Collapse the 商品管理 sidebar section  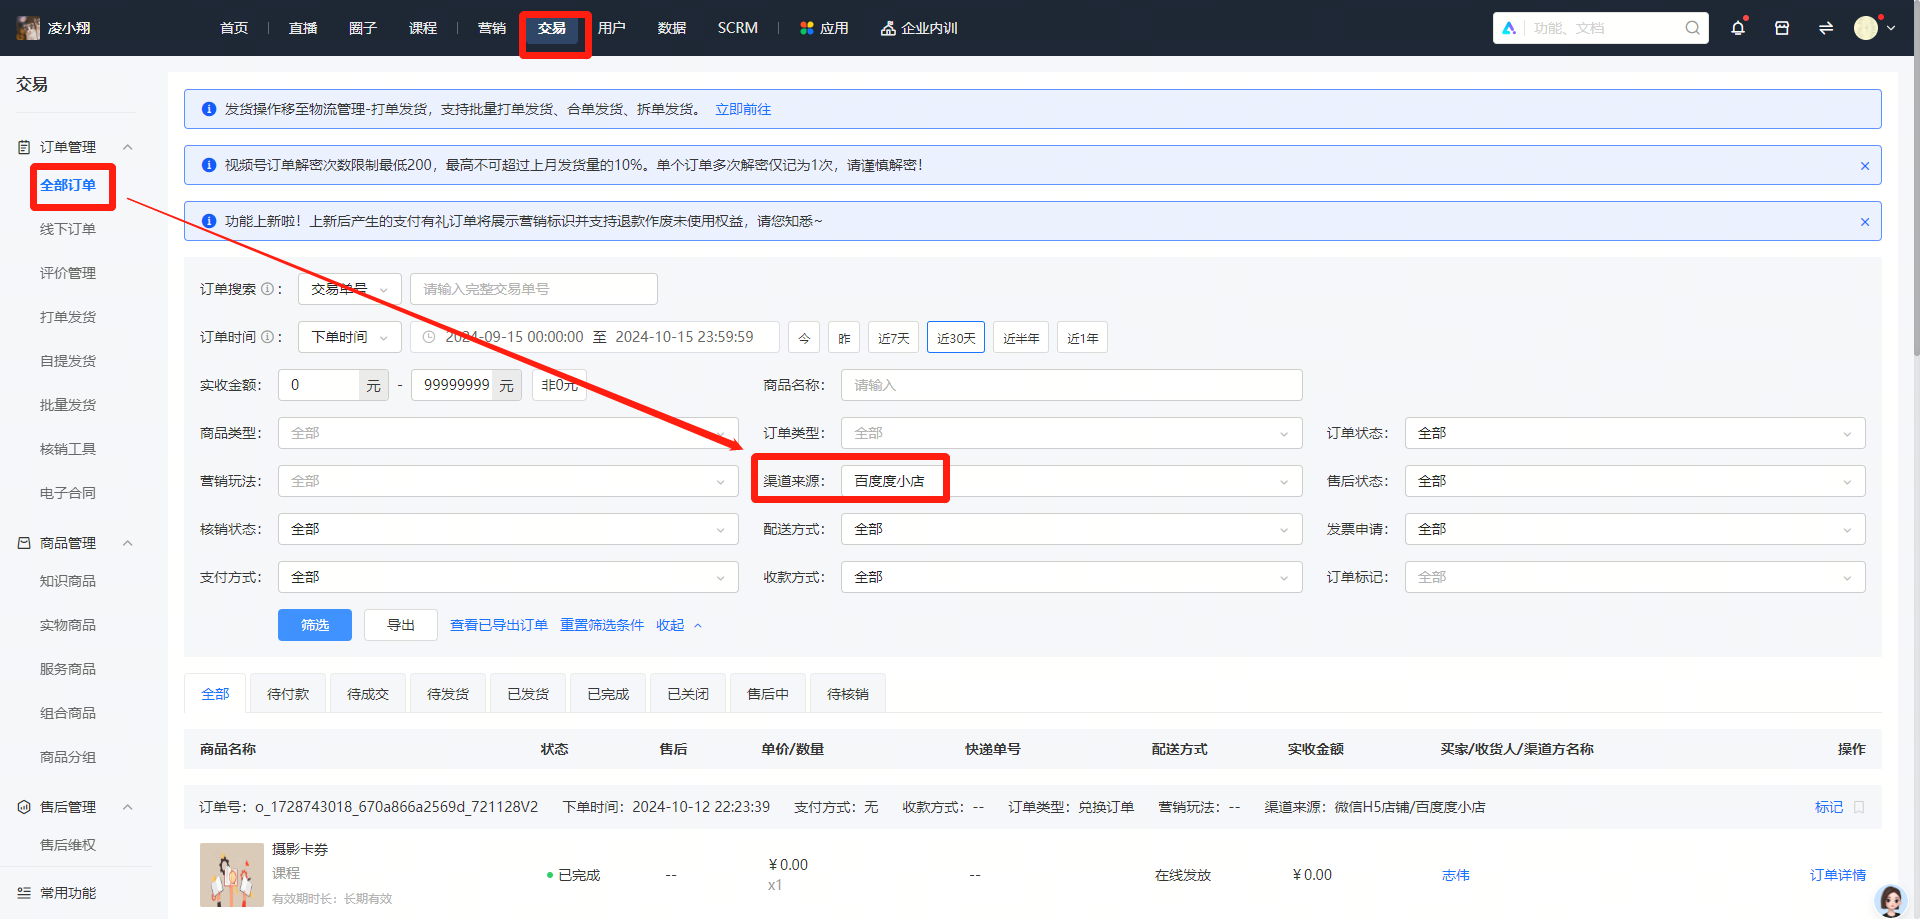127,543
